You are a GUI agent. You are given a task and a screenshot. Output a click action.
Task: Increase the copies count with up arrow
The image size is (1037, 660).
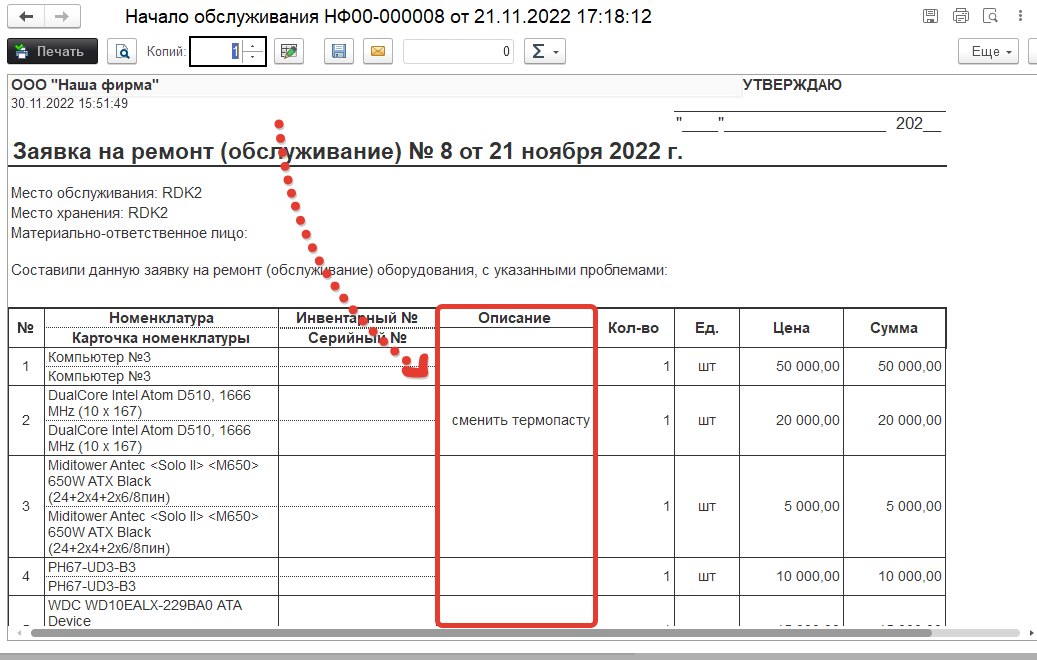coord(254,45)
